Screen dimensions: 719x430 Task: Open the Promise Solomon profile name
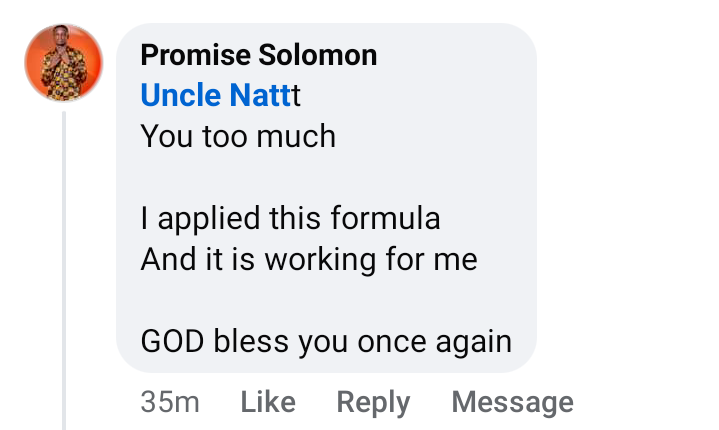coord(259,54)
